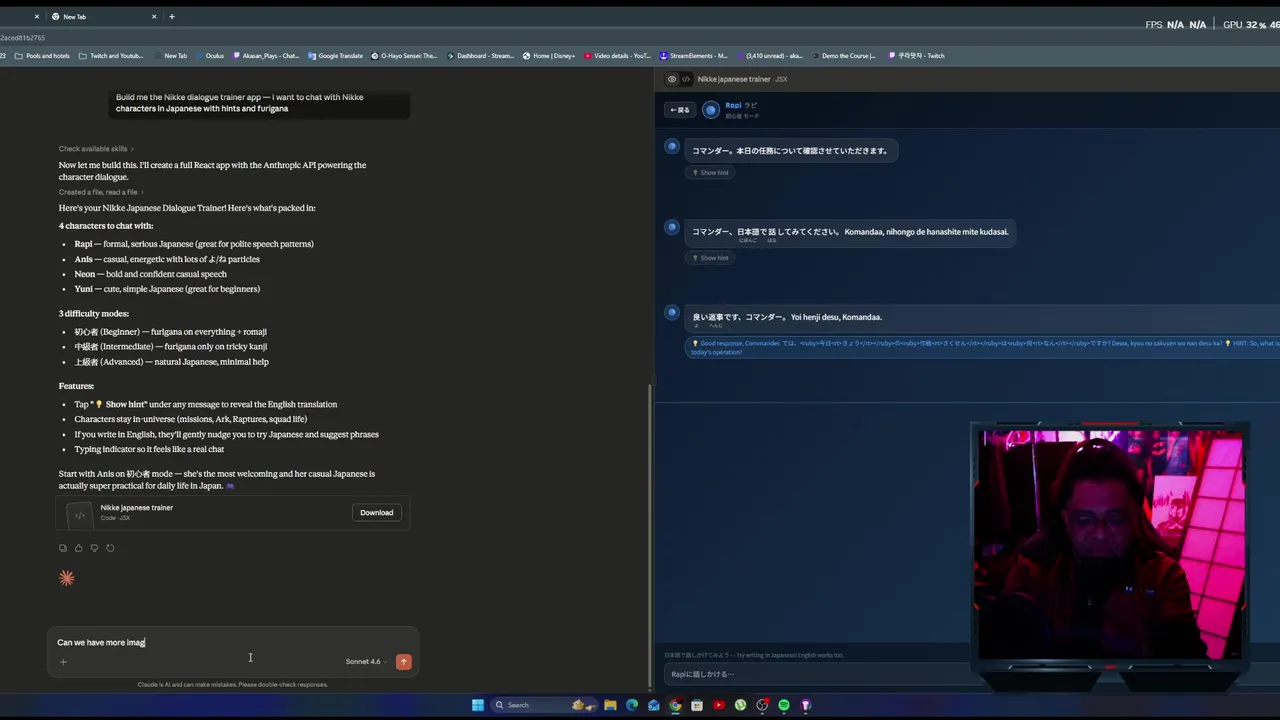Viewport: 1280px width, 720px height.
Task: Open the Sonnet 4.6 model selector
Action: [365, 662]
